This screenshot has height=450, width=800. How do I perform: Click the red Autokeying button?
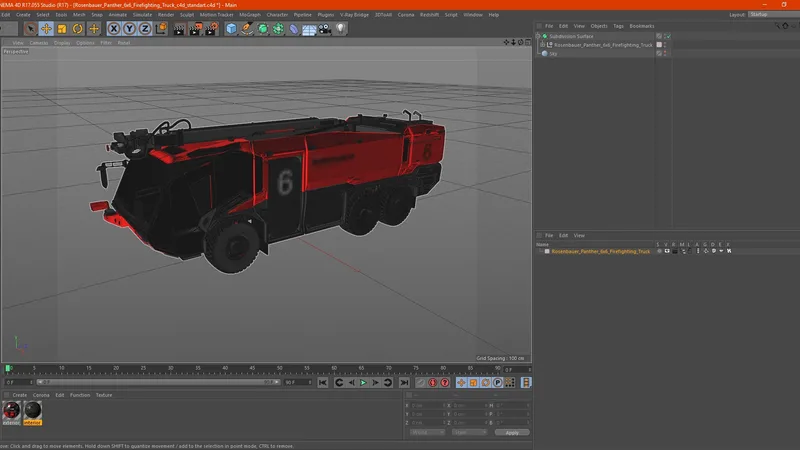(x=433, y=383)
